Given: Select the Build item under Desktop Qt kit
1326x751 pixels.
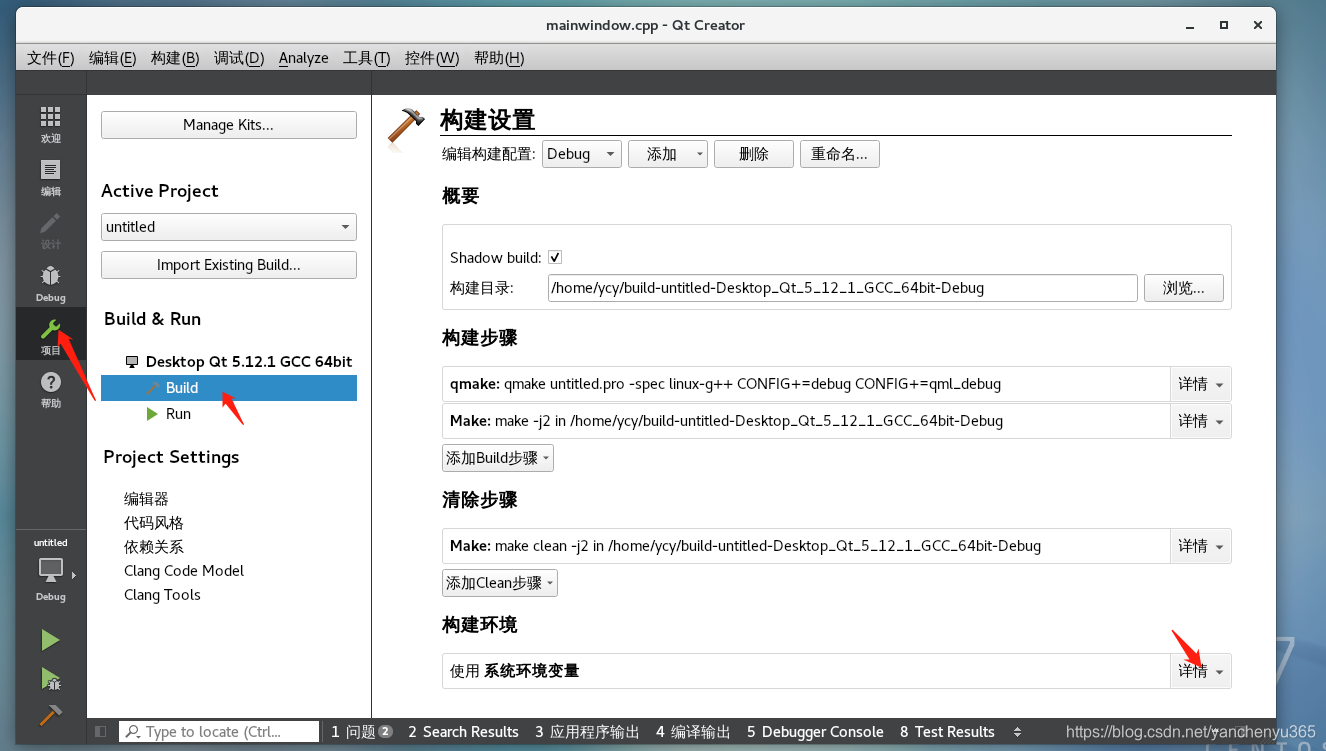Looking at the screenshot, I should click(181, 388).
